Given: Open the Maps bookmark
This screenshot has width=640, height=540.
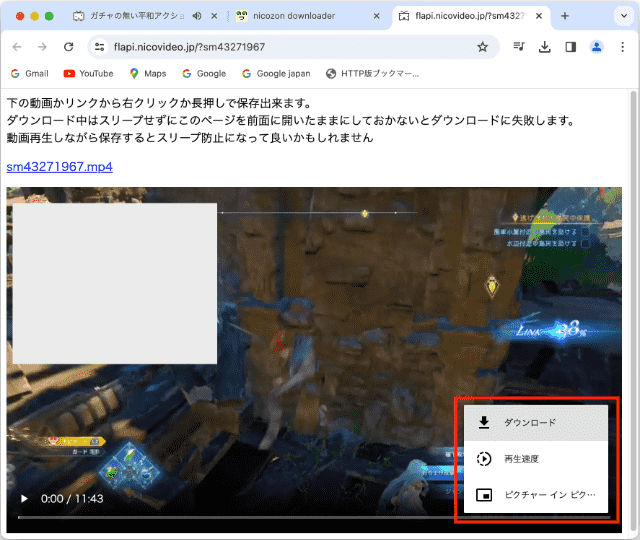Looking at the screenshot, I should coord(148,73).
